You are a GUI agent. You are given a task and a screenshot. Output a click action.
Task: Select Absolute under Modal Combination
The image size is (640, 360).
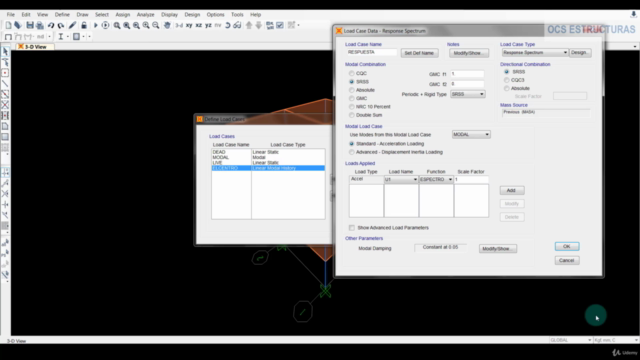click(351, 90)
